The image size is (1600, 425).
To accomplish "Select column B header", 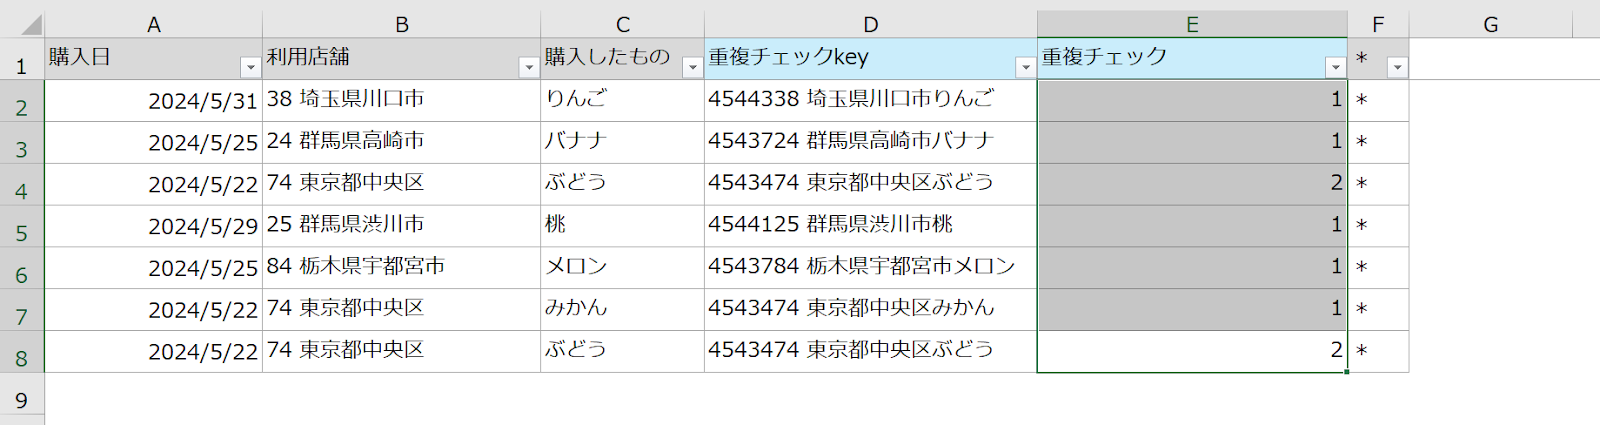I will [x=402, y=25].
